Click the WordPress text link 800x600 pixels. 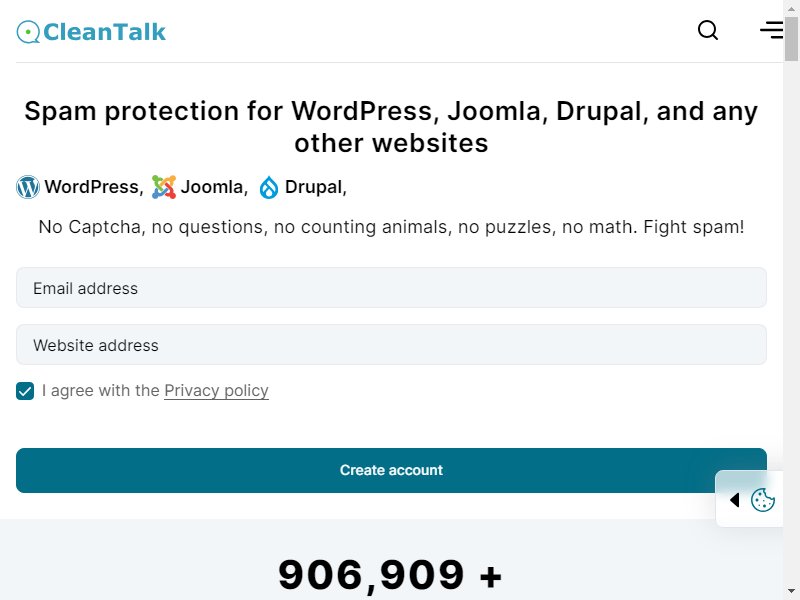click(x=94, y=187)
